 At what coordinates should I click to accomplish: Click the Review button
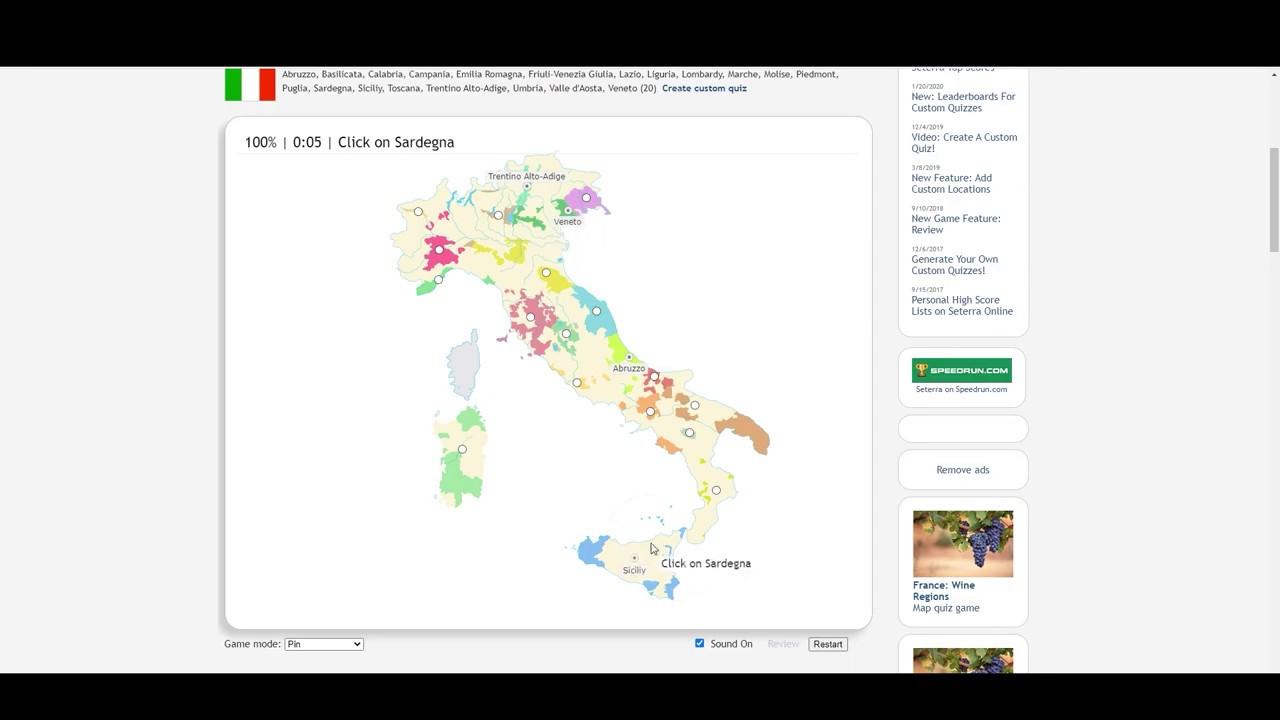(x=783, y=644)
